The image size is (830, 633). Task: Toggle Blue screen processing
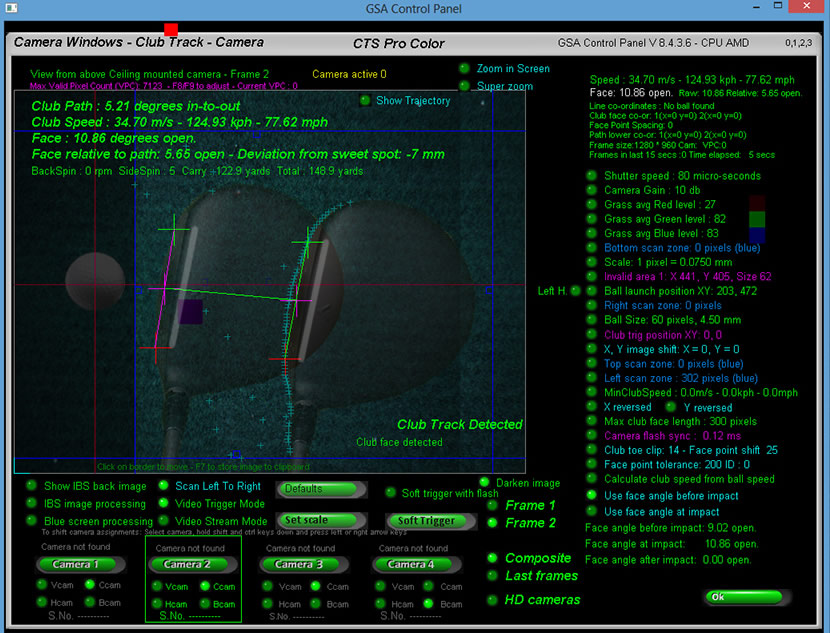pos(31,520)
